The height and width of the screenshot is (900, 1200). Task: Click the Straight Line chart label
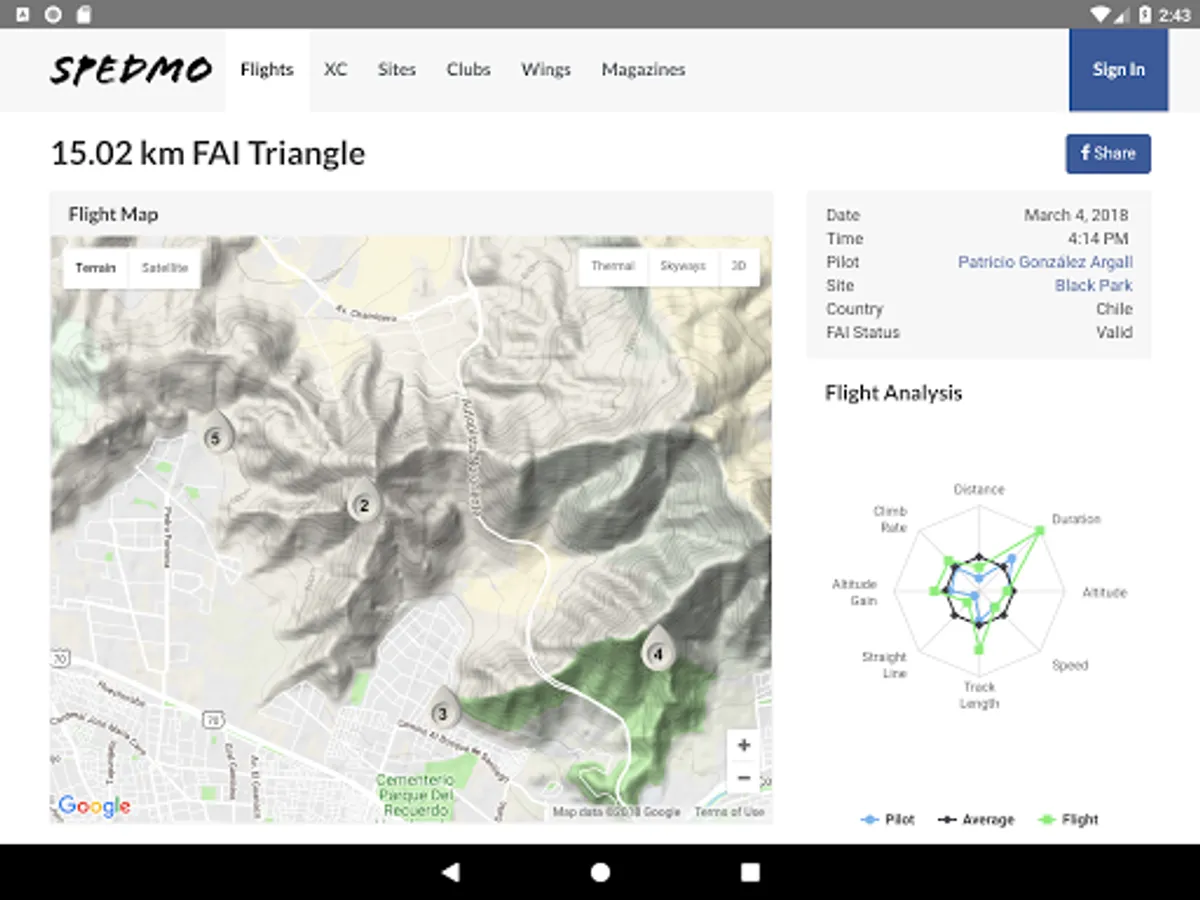884,665
